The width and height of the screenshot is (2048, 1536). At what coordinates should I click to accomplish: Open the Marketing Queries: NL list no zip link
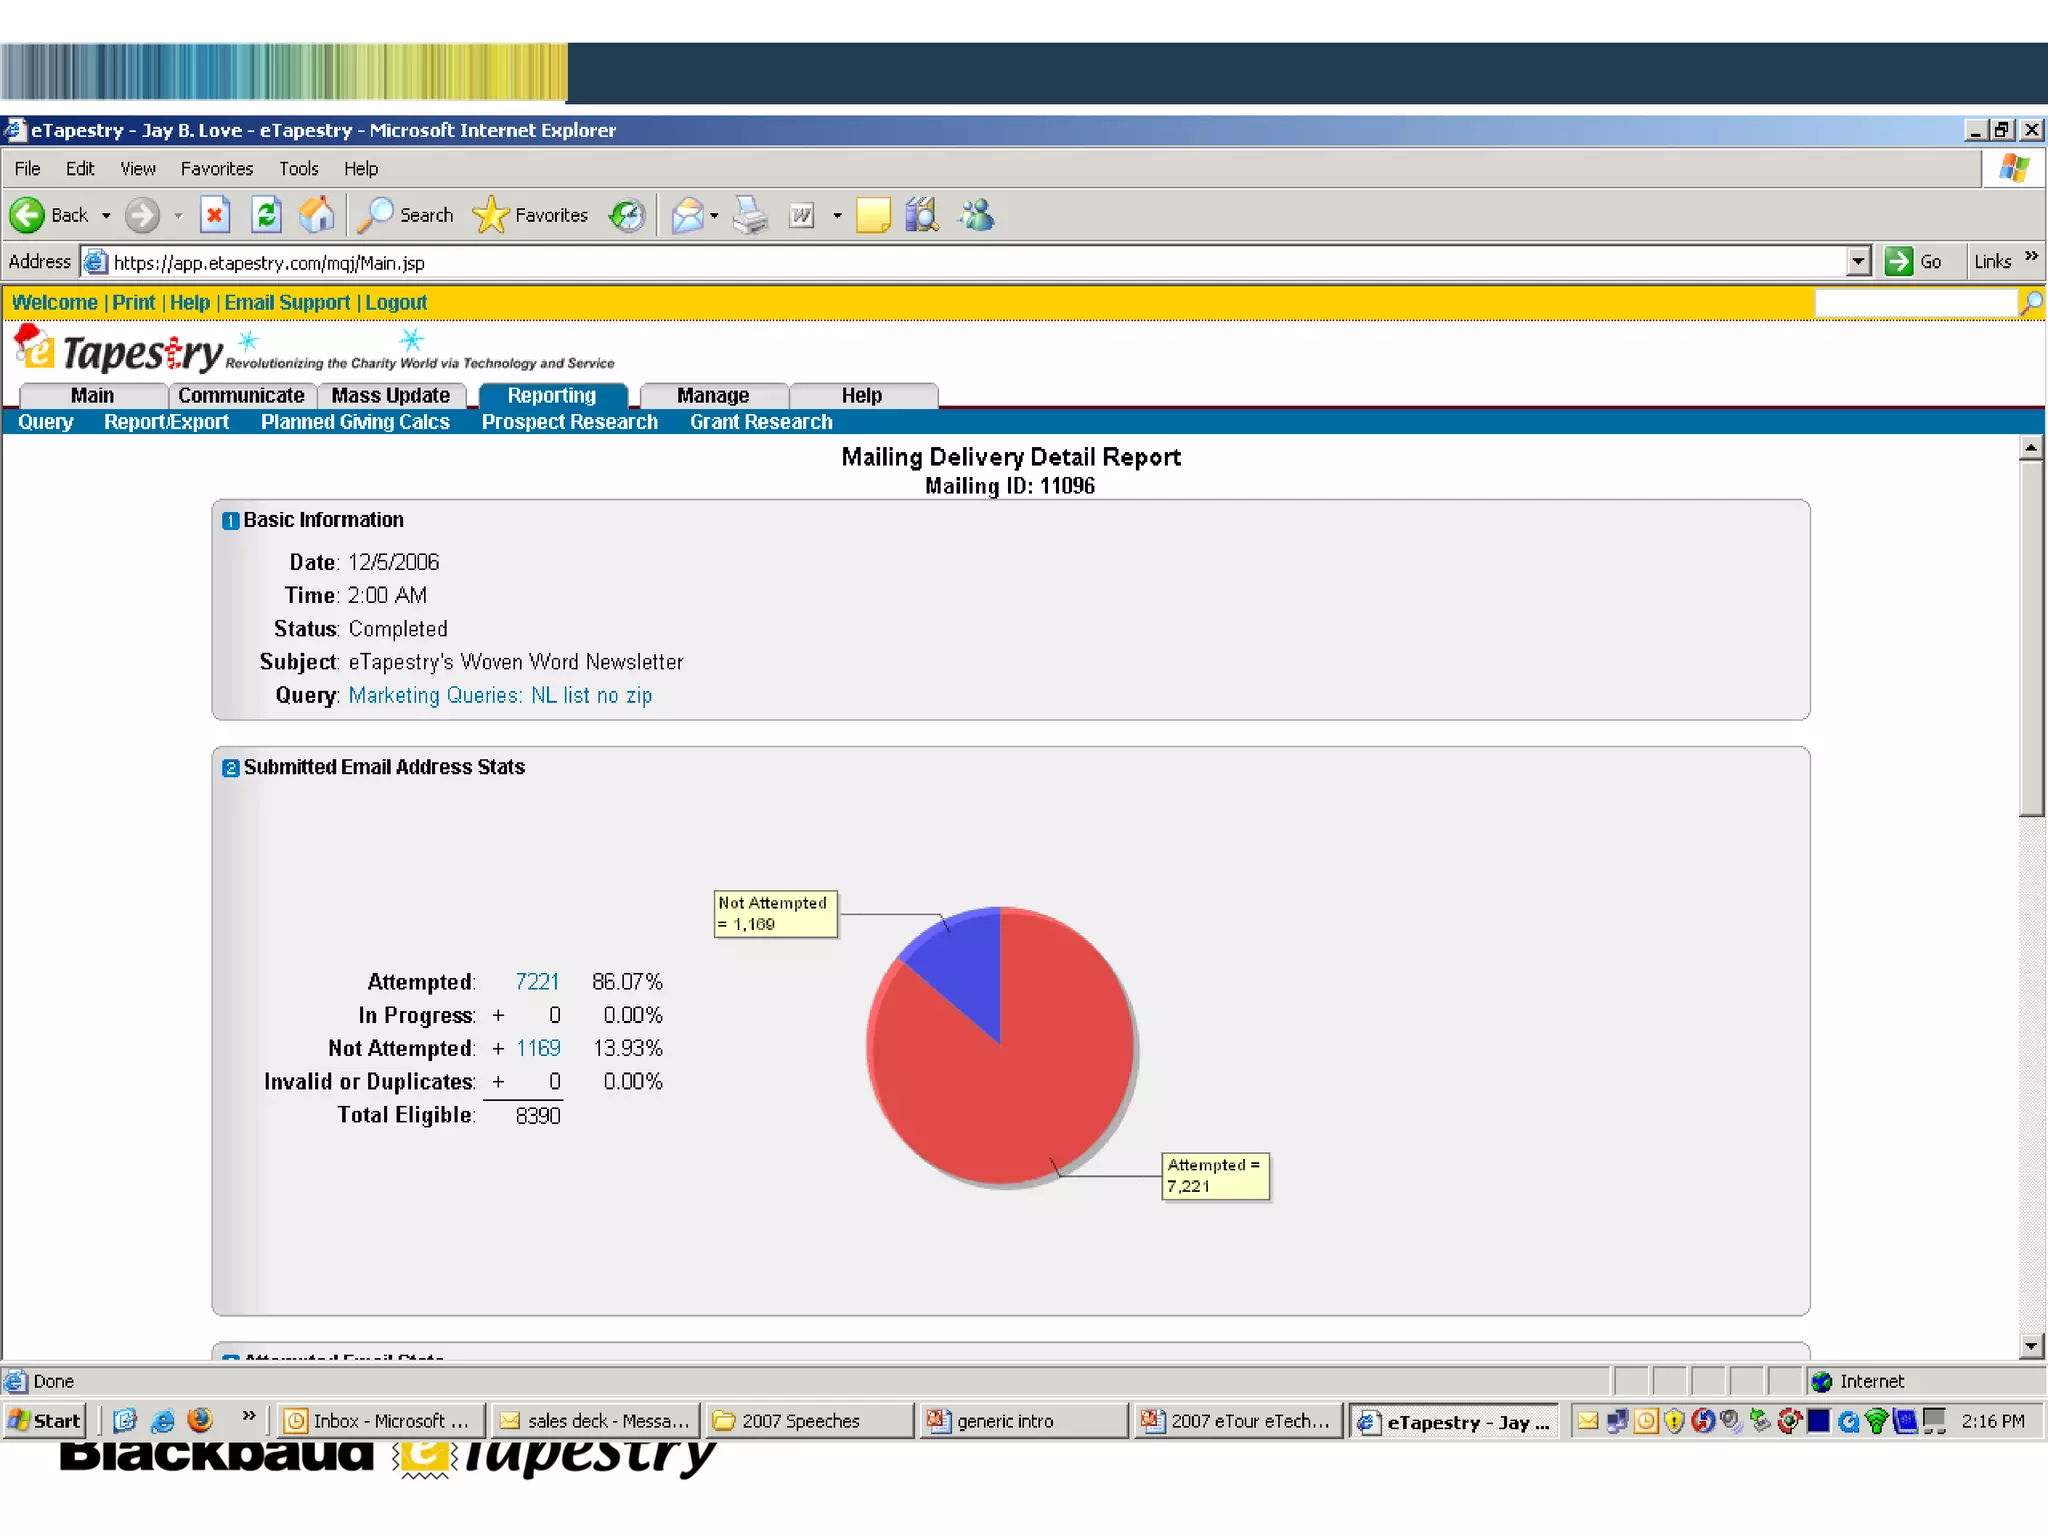(500, 695)
